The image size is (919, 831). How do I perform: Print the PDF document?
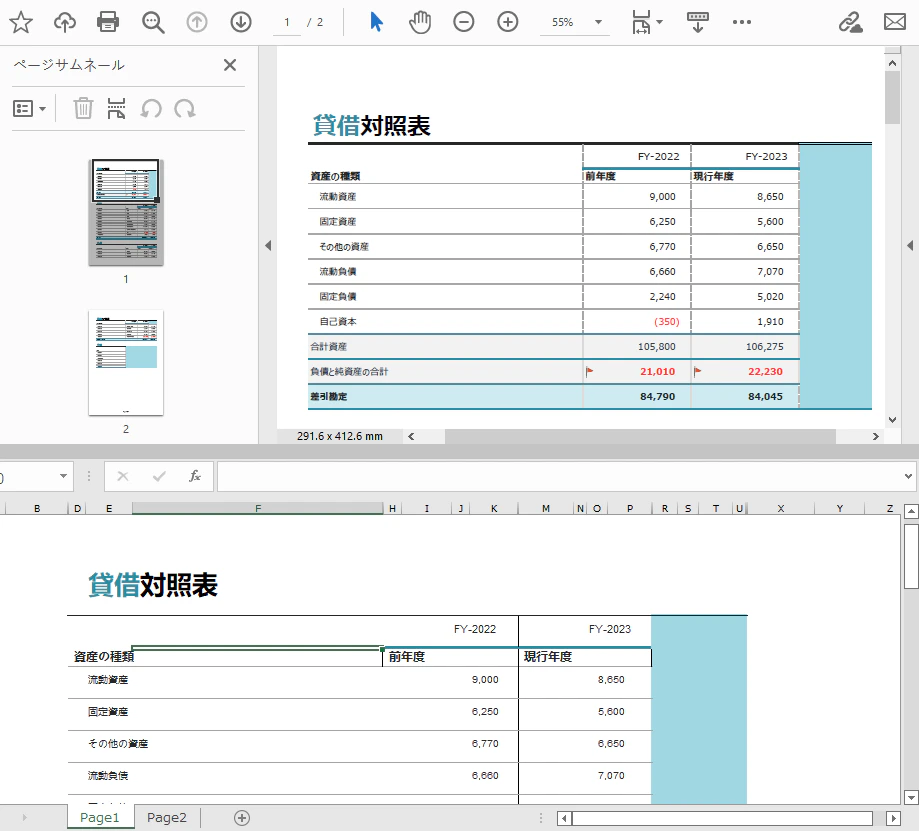(107, 21)
